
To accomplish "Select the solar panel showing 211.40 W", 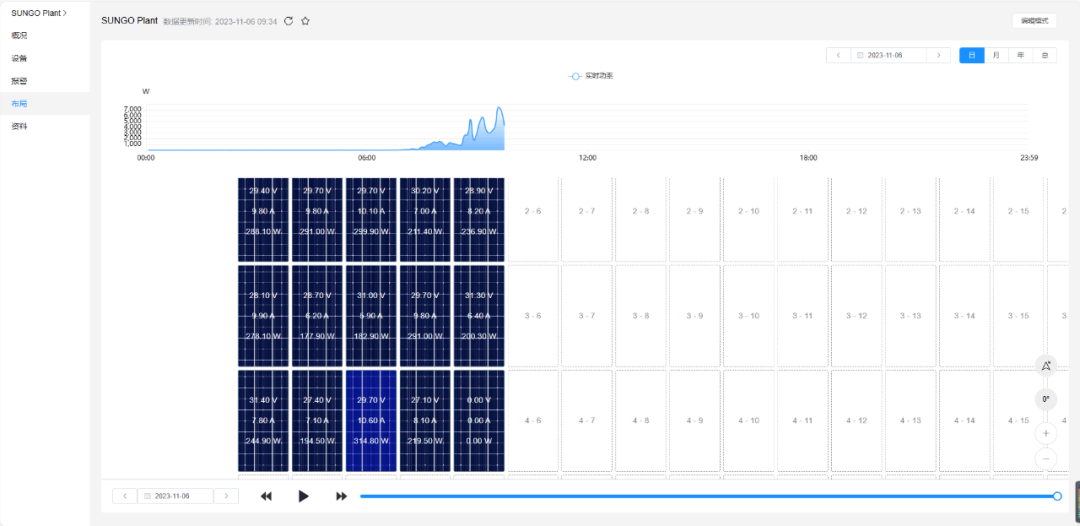I will (x=425, y=220).
